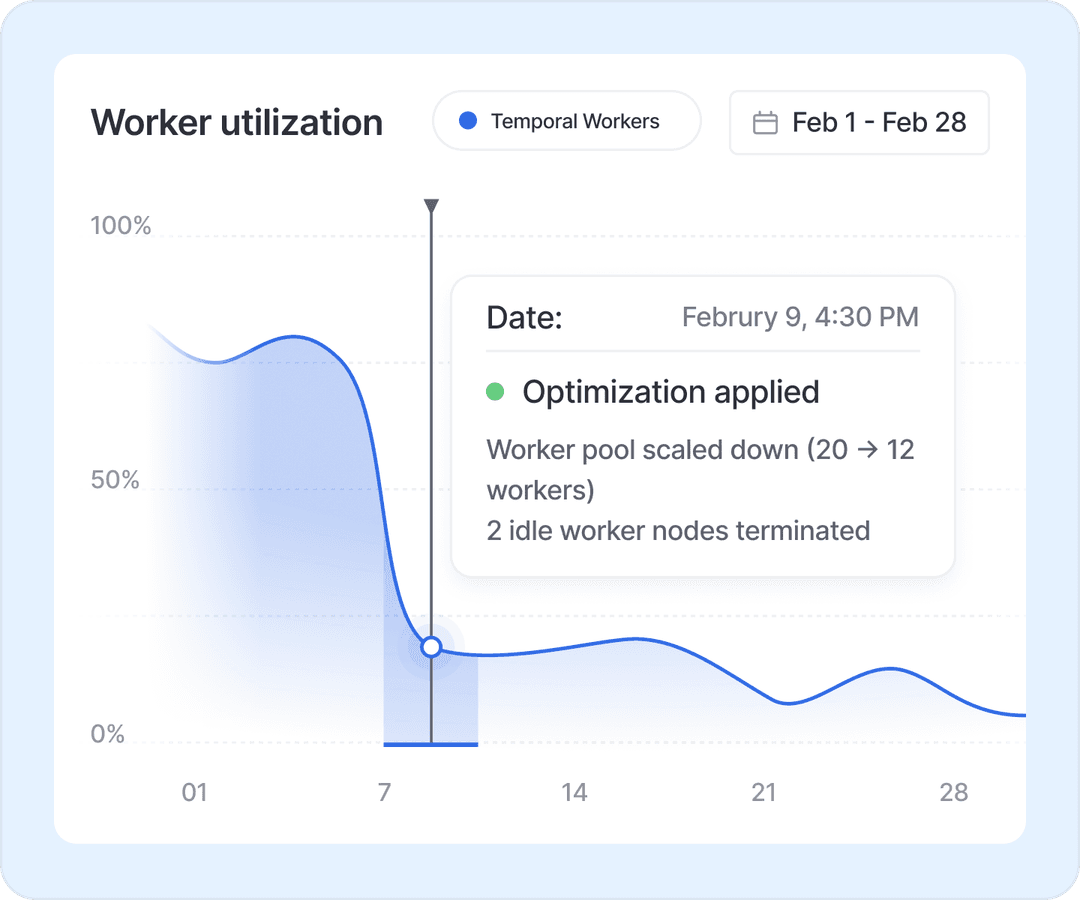
Task: Click the green Optimization applied status dot
Action: point(495,392)
